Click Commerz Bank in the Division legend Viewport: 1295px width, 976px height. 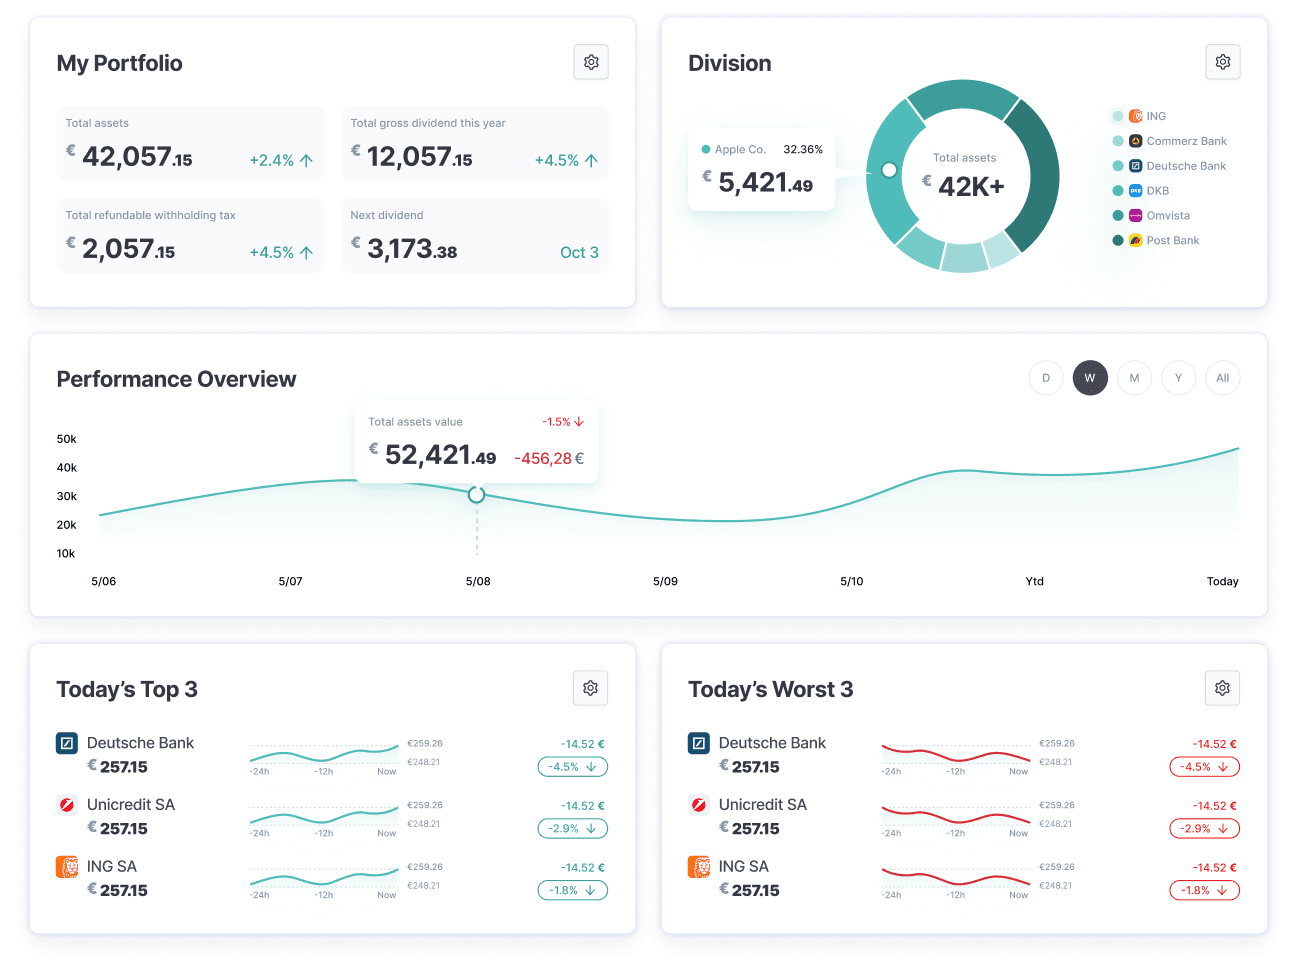(1186, 141)
